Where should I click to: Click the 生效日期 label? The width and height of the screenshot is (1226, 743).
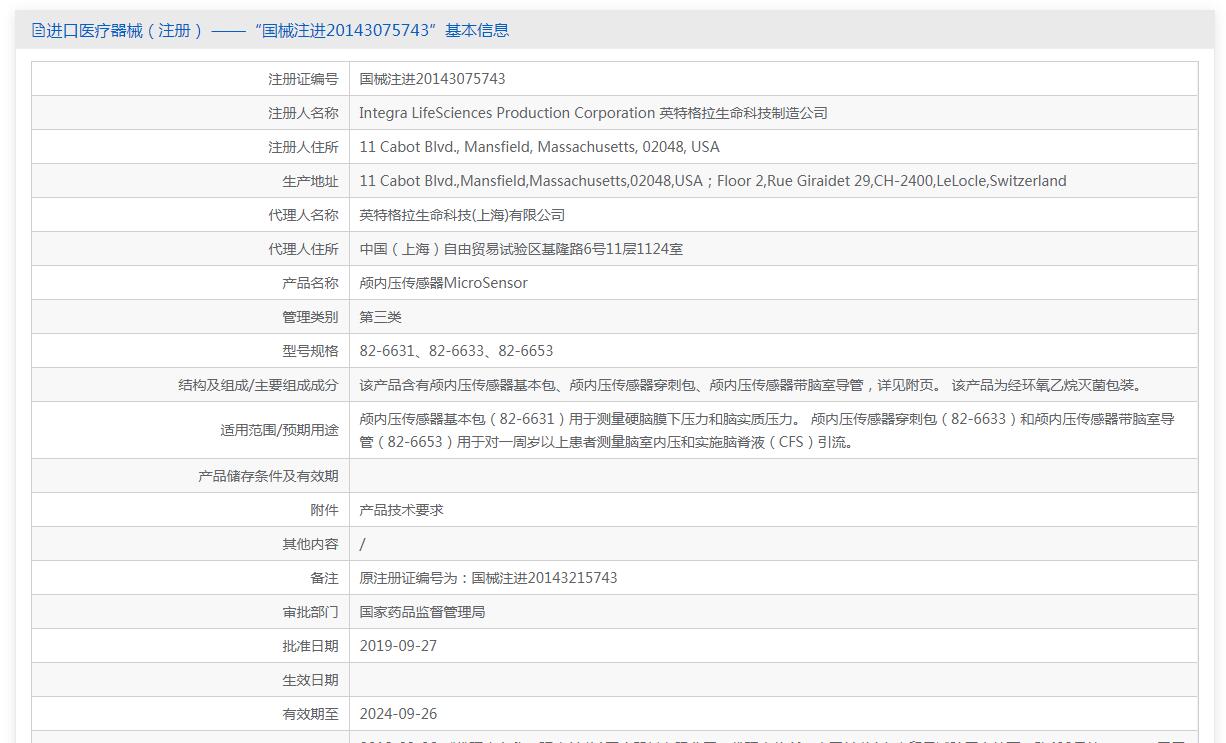coord(310,680)
